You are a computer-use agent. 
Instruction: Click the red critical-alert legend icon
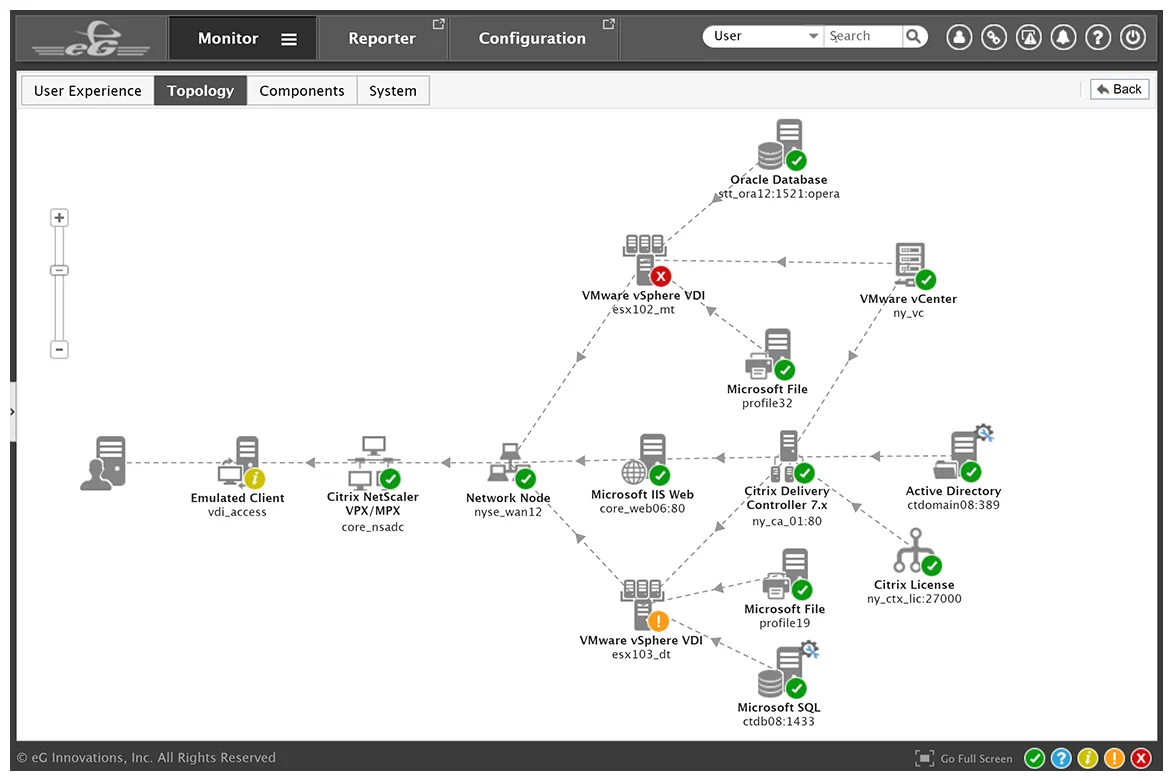click(x=1141, y=759)
